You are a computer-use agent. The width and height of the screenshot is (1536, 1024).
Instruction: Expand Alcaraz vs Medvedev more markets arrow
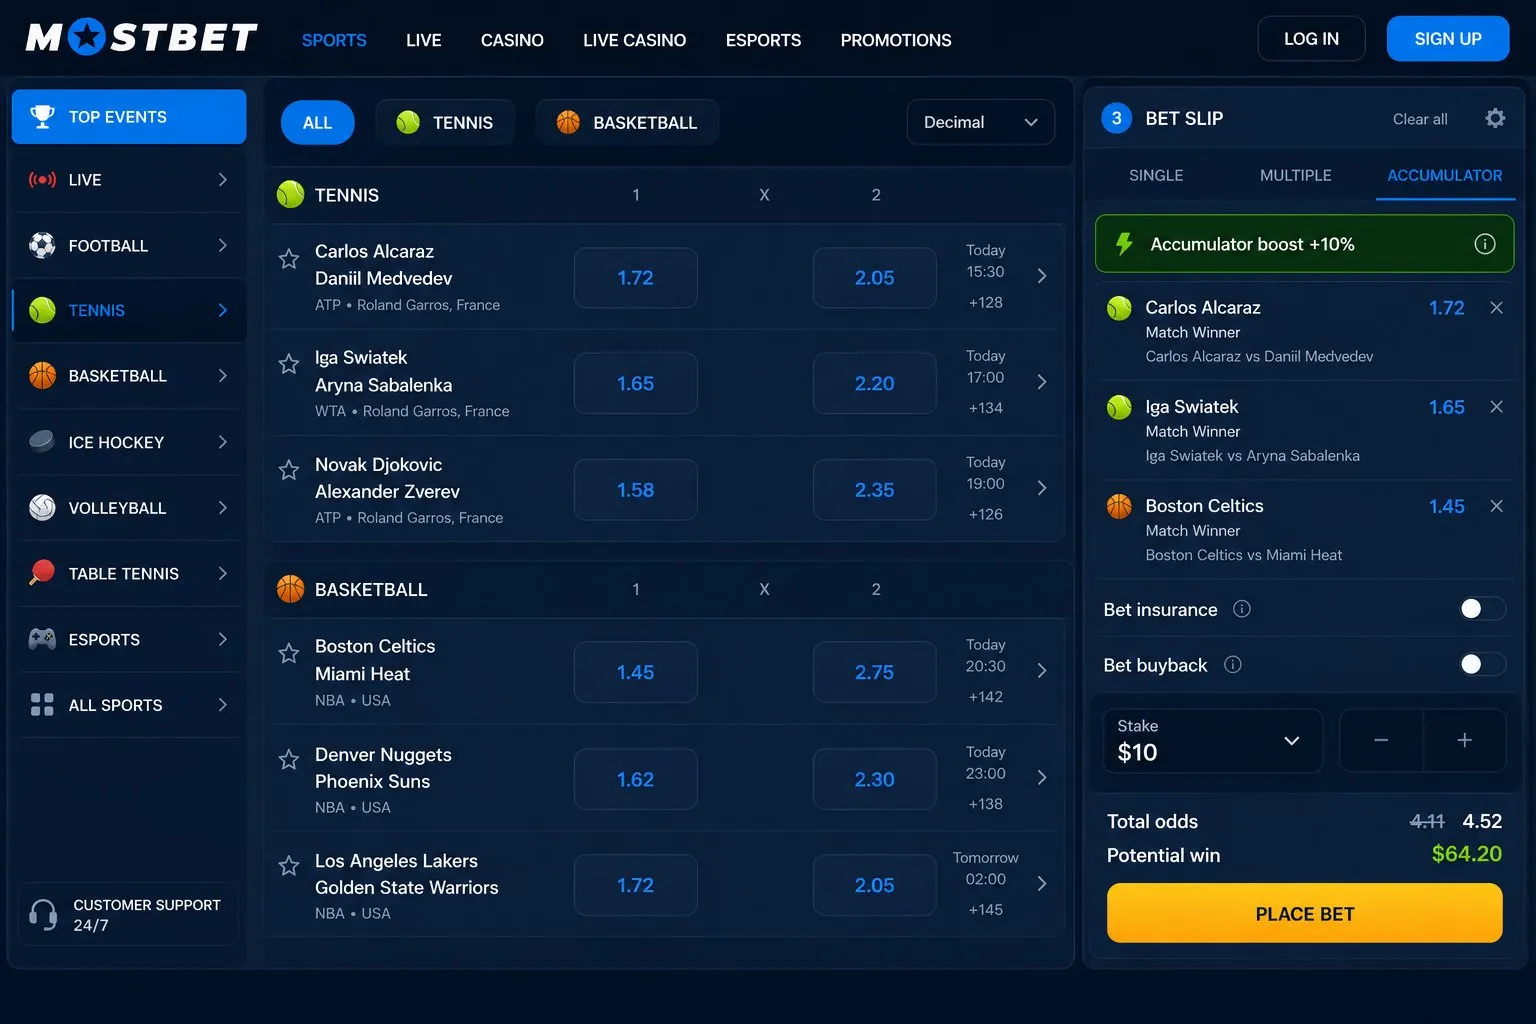tap(1042, 276)
